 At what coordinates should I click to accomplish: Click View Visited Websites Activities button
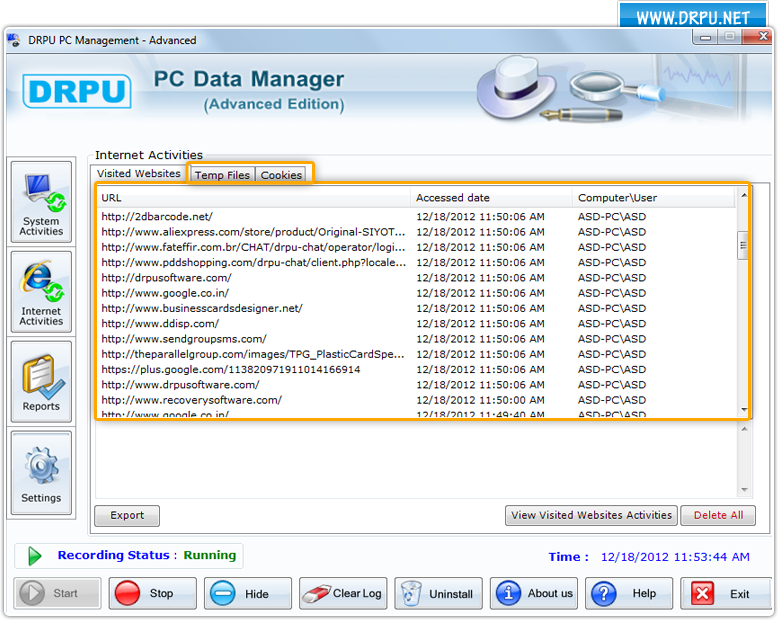[591, 515]
